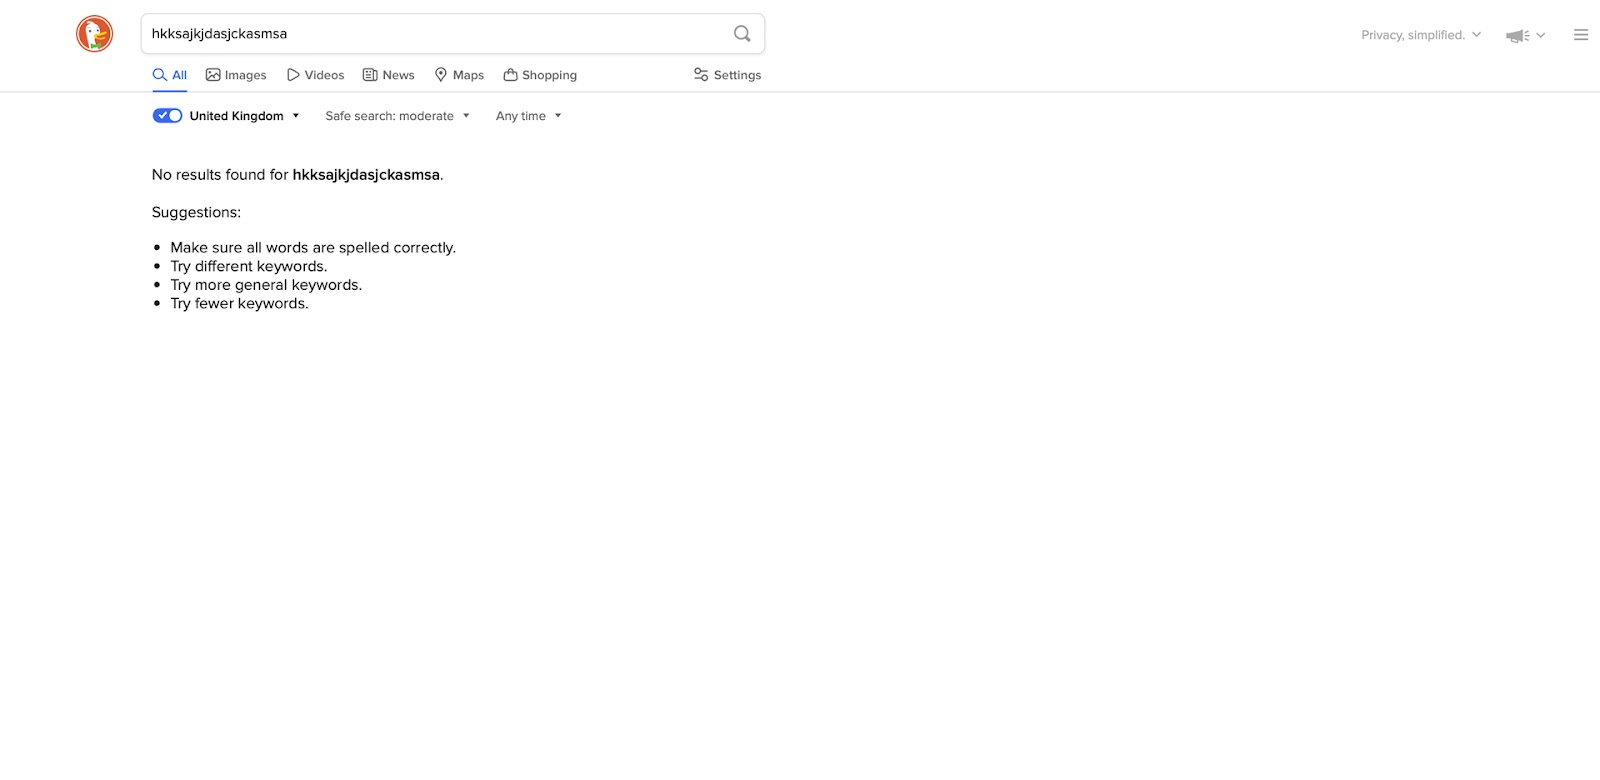The height and width of the screenshot is (780, 1600).
Task: Switch to the News tab
Action: point(388,75)
